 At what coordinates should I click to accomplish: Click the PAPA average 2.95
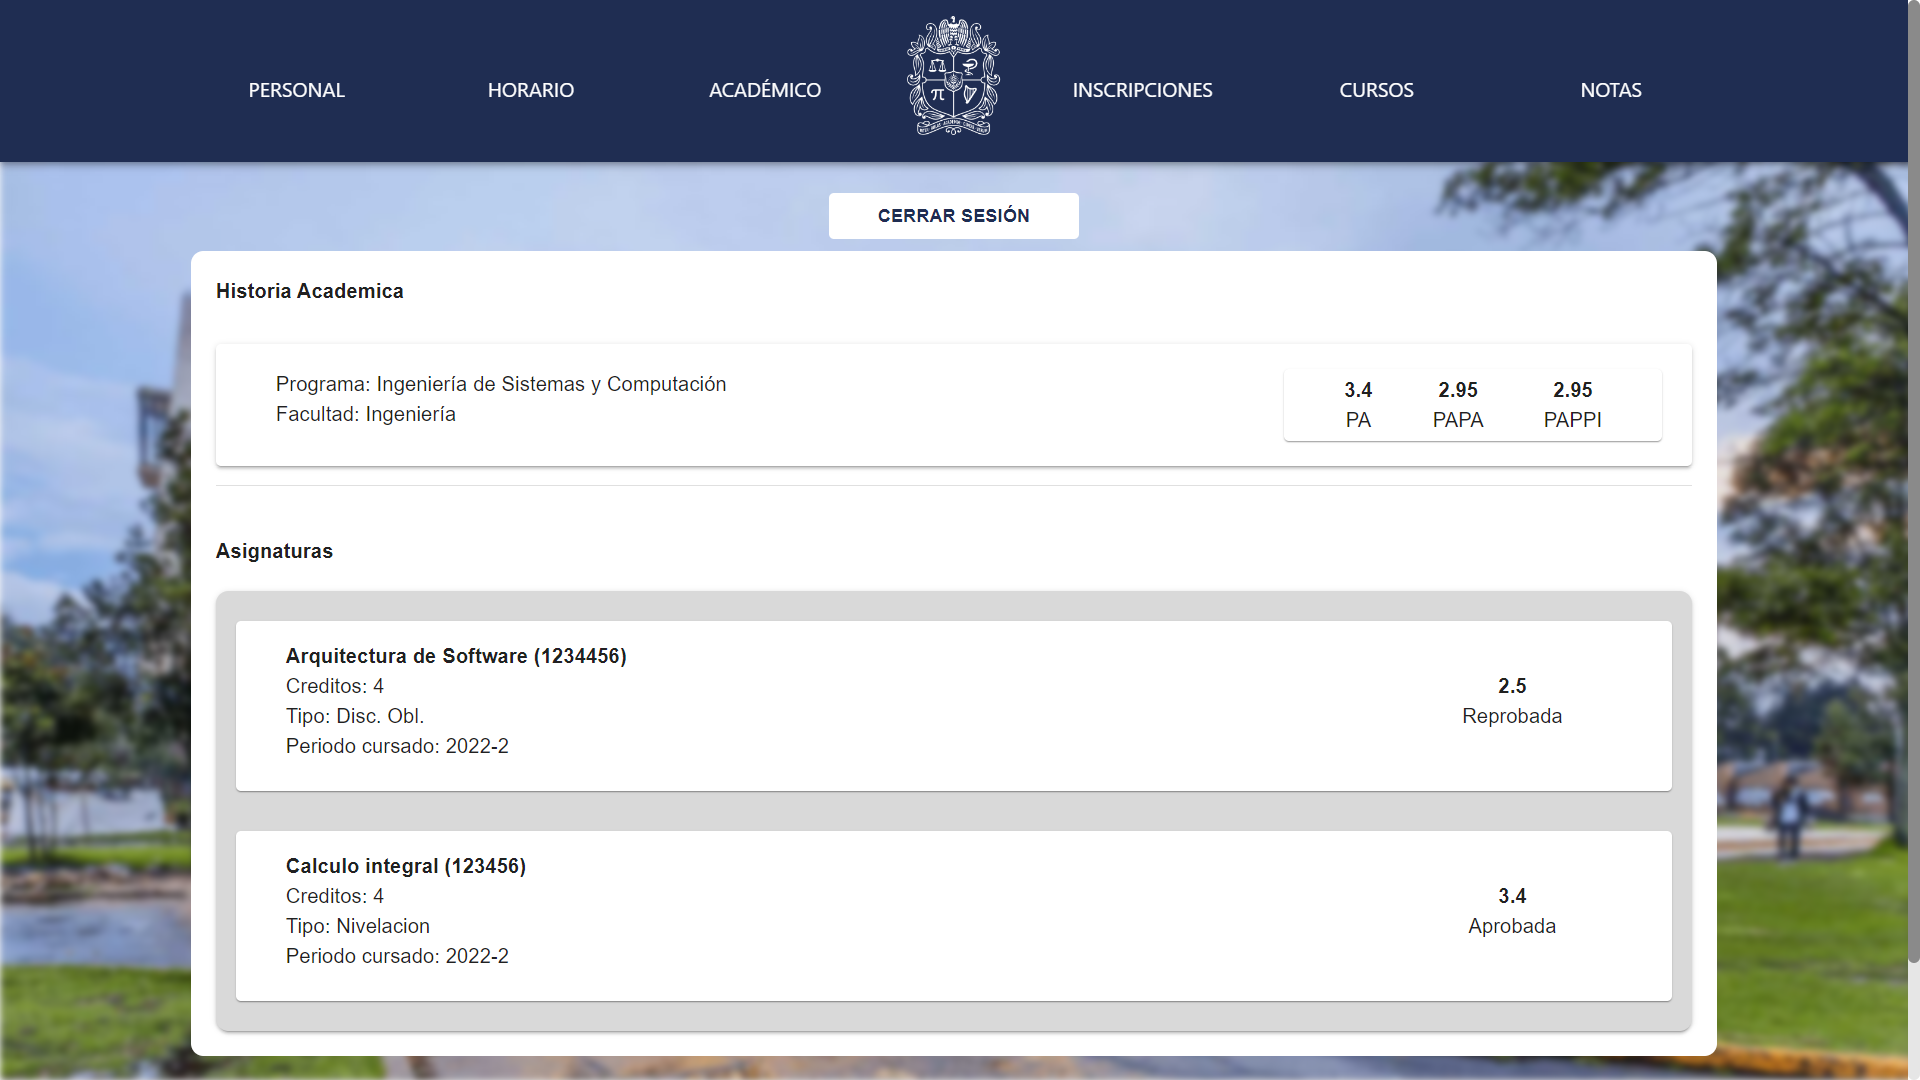[x=1457, y=390]
